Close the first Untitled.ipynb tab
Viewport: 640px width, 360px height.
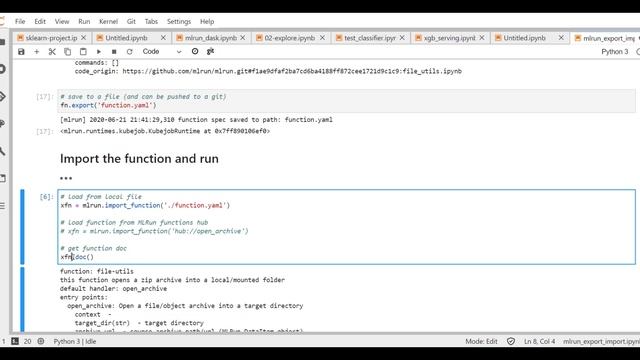tap(163, 38)
